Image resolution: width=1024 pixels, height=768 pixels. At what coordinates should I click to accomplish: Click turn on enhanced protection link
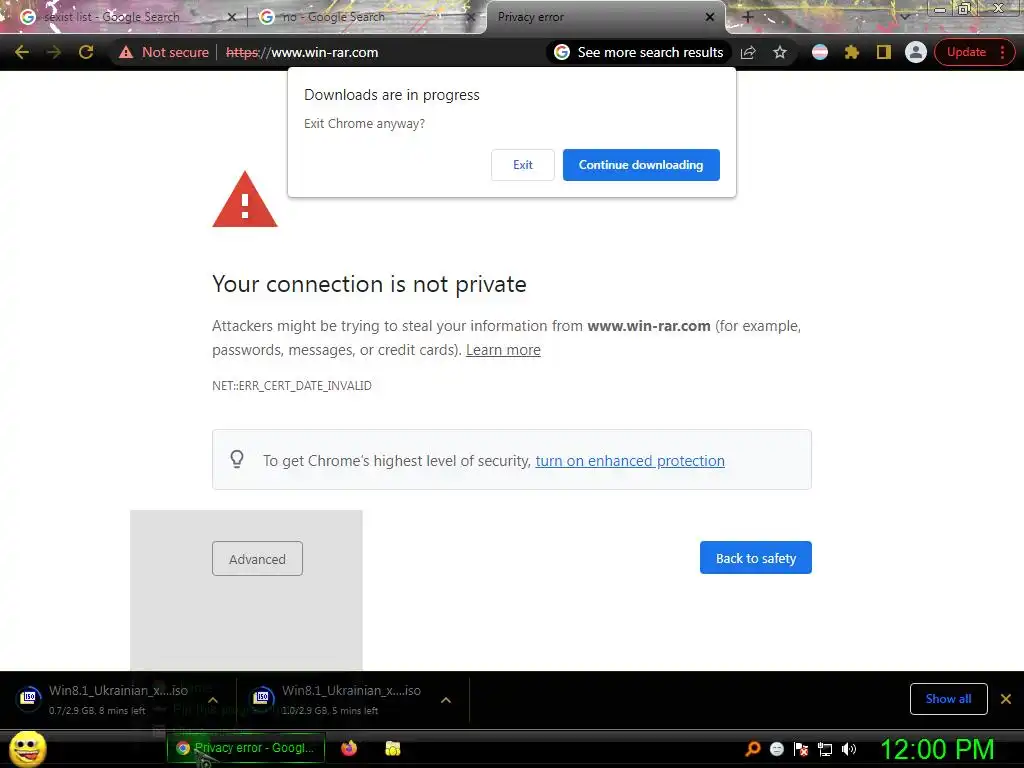click(630, 461)
